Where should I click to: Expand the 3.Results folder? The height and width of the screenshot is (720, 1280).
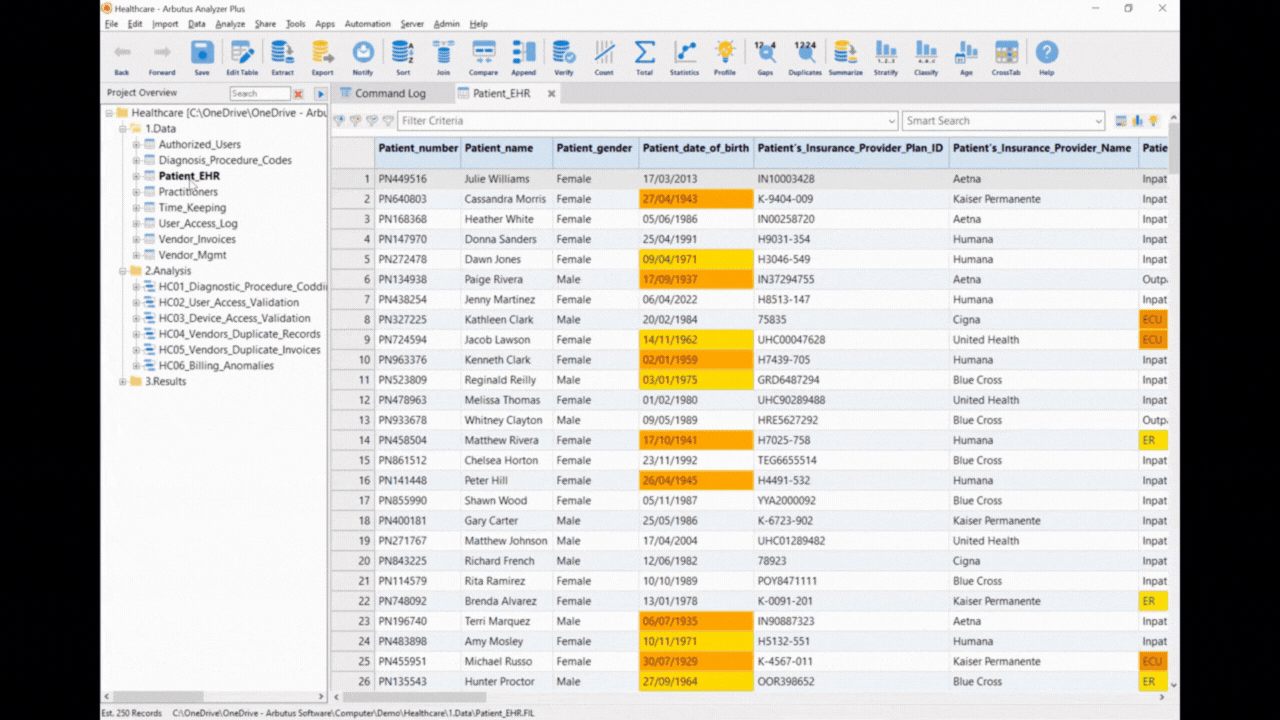pos(123,381)
